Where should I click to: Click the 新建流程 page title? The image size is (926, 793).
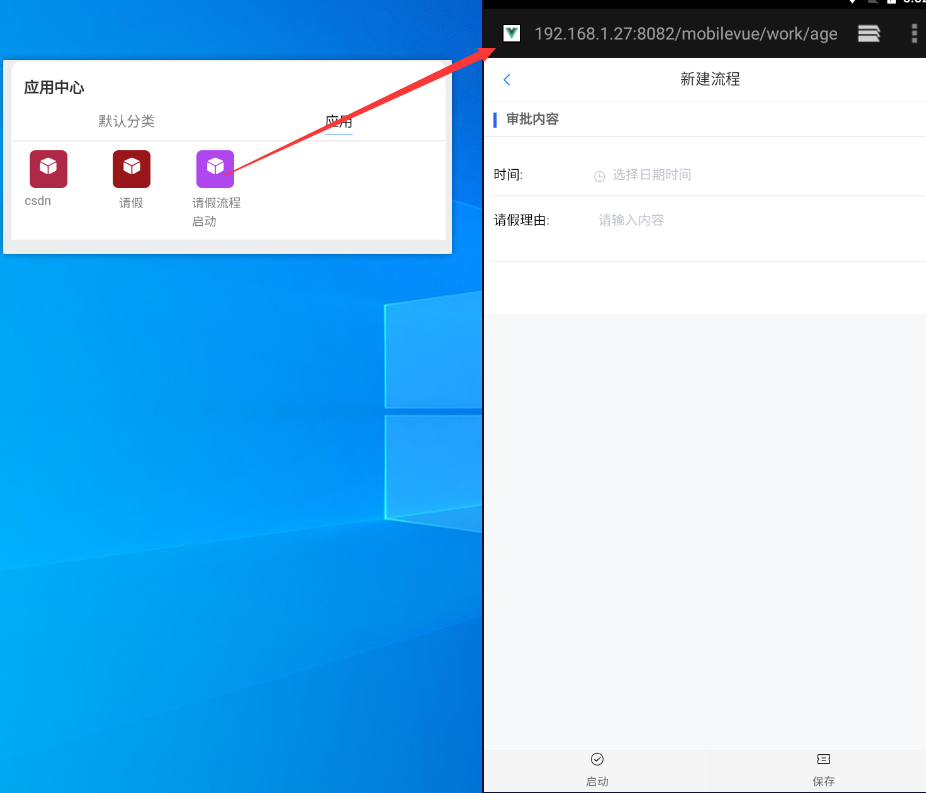(x=710, y=79)
